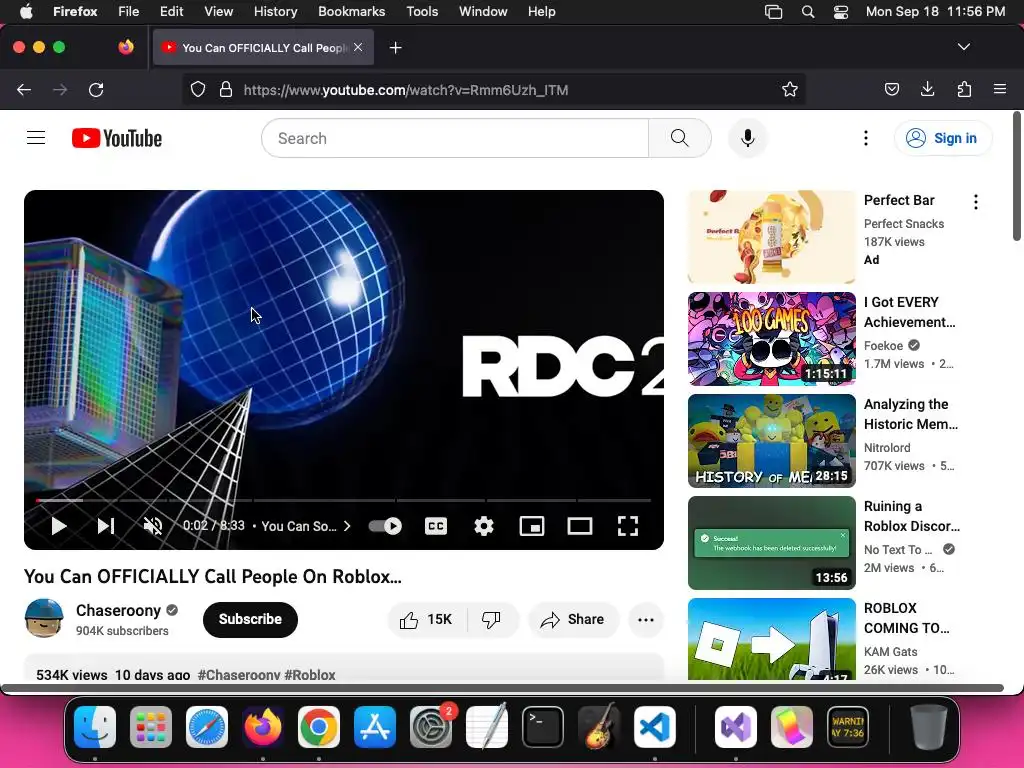Search with voice microphone
This screenshot has height=768, width=1024.
[x=748, y=138]
